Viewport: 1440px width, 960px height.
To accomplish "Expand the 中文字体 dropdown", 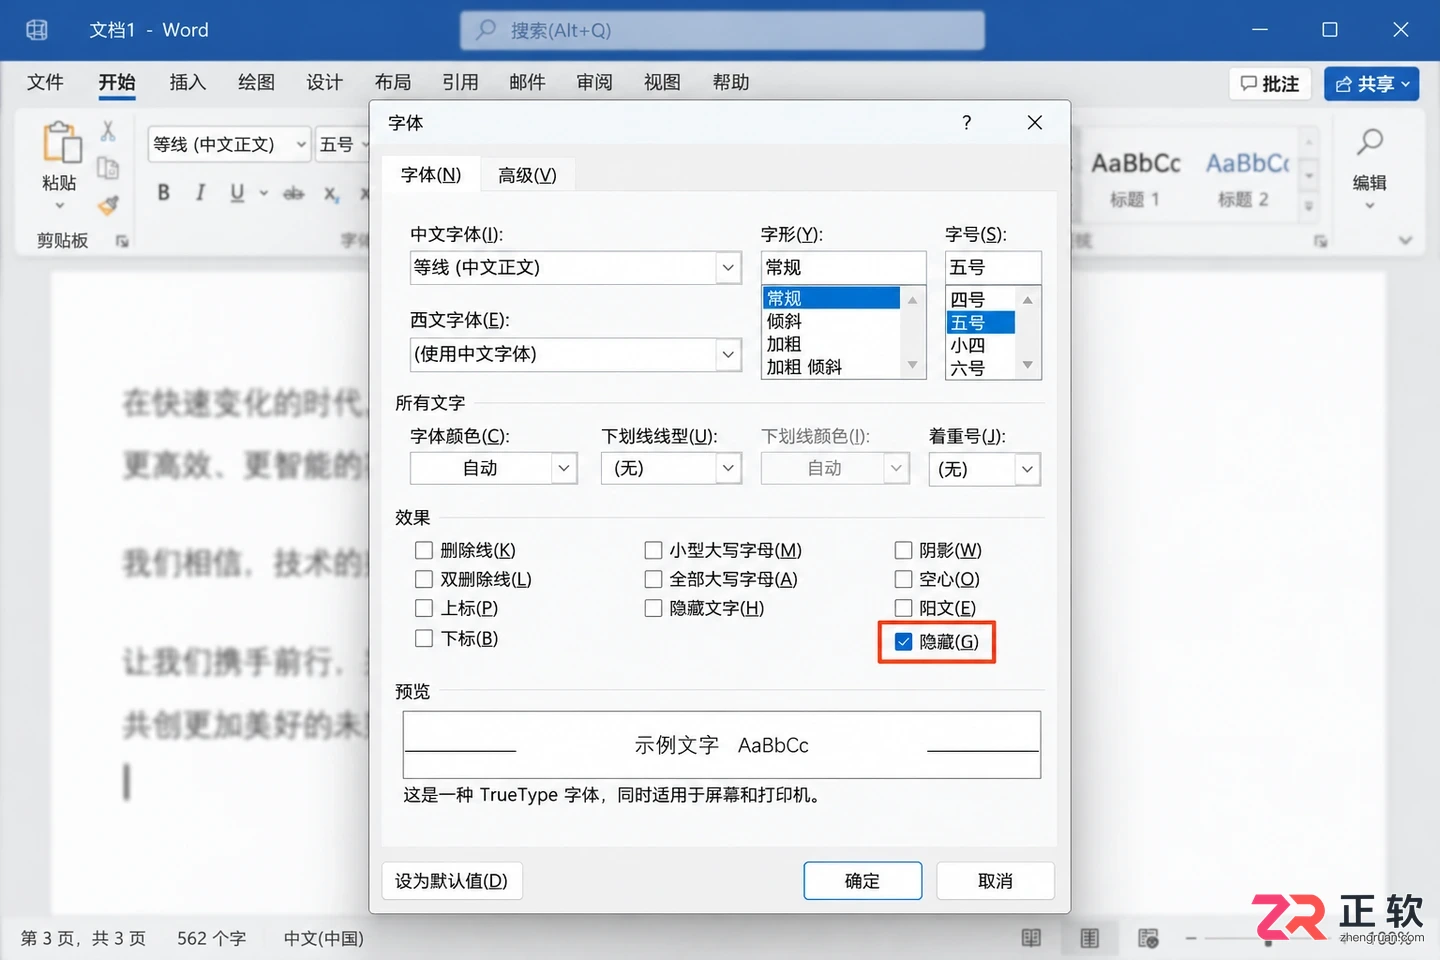I will pyautogui.click(x=728, y=267).
